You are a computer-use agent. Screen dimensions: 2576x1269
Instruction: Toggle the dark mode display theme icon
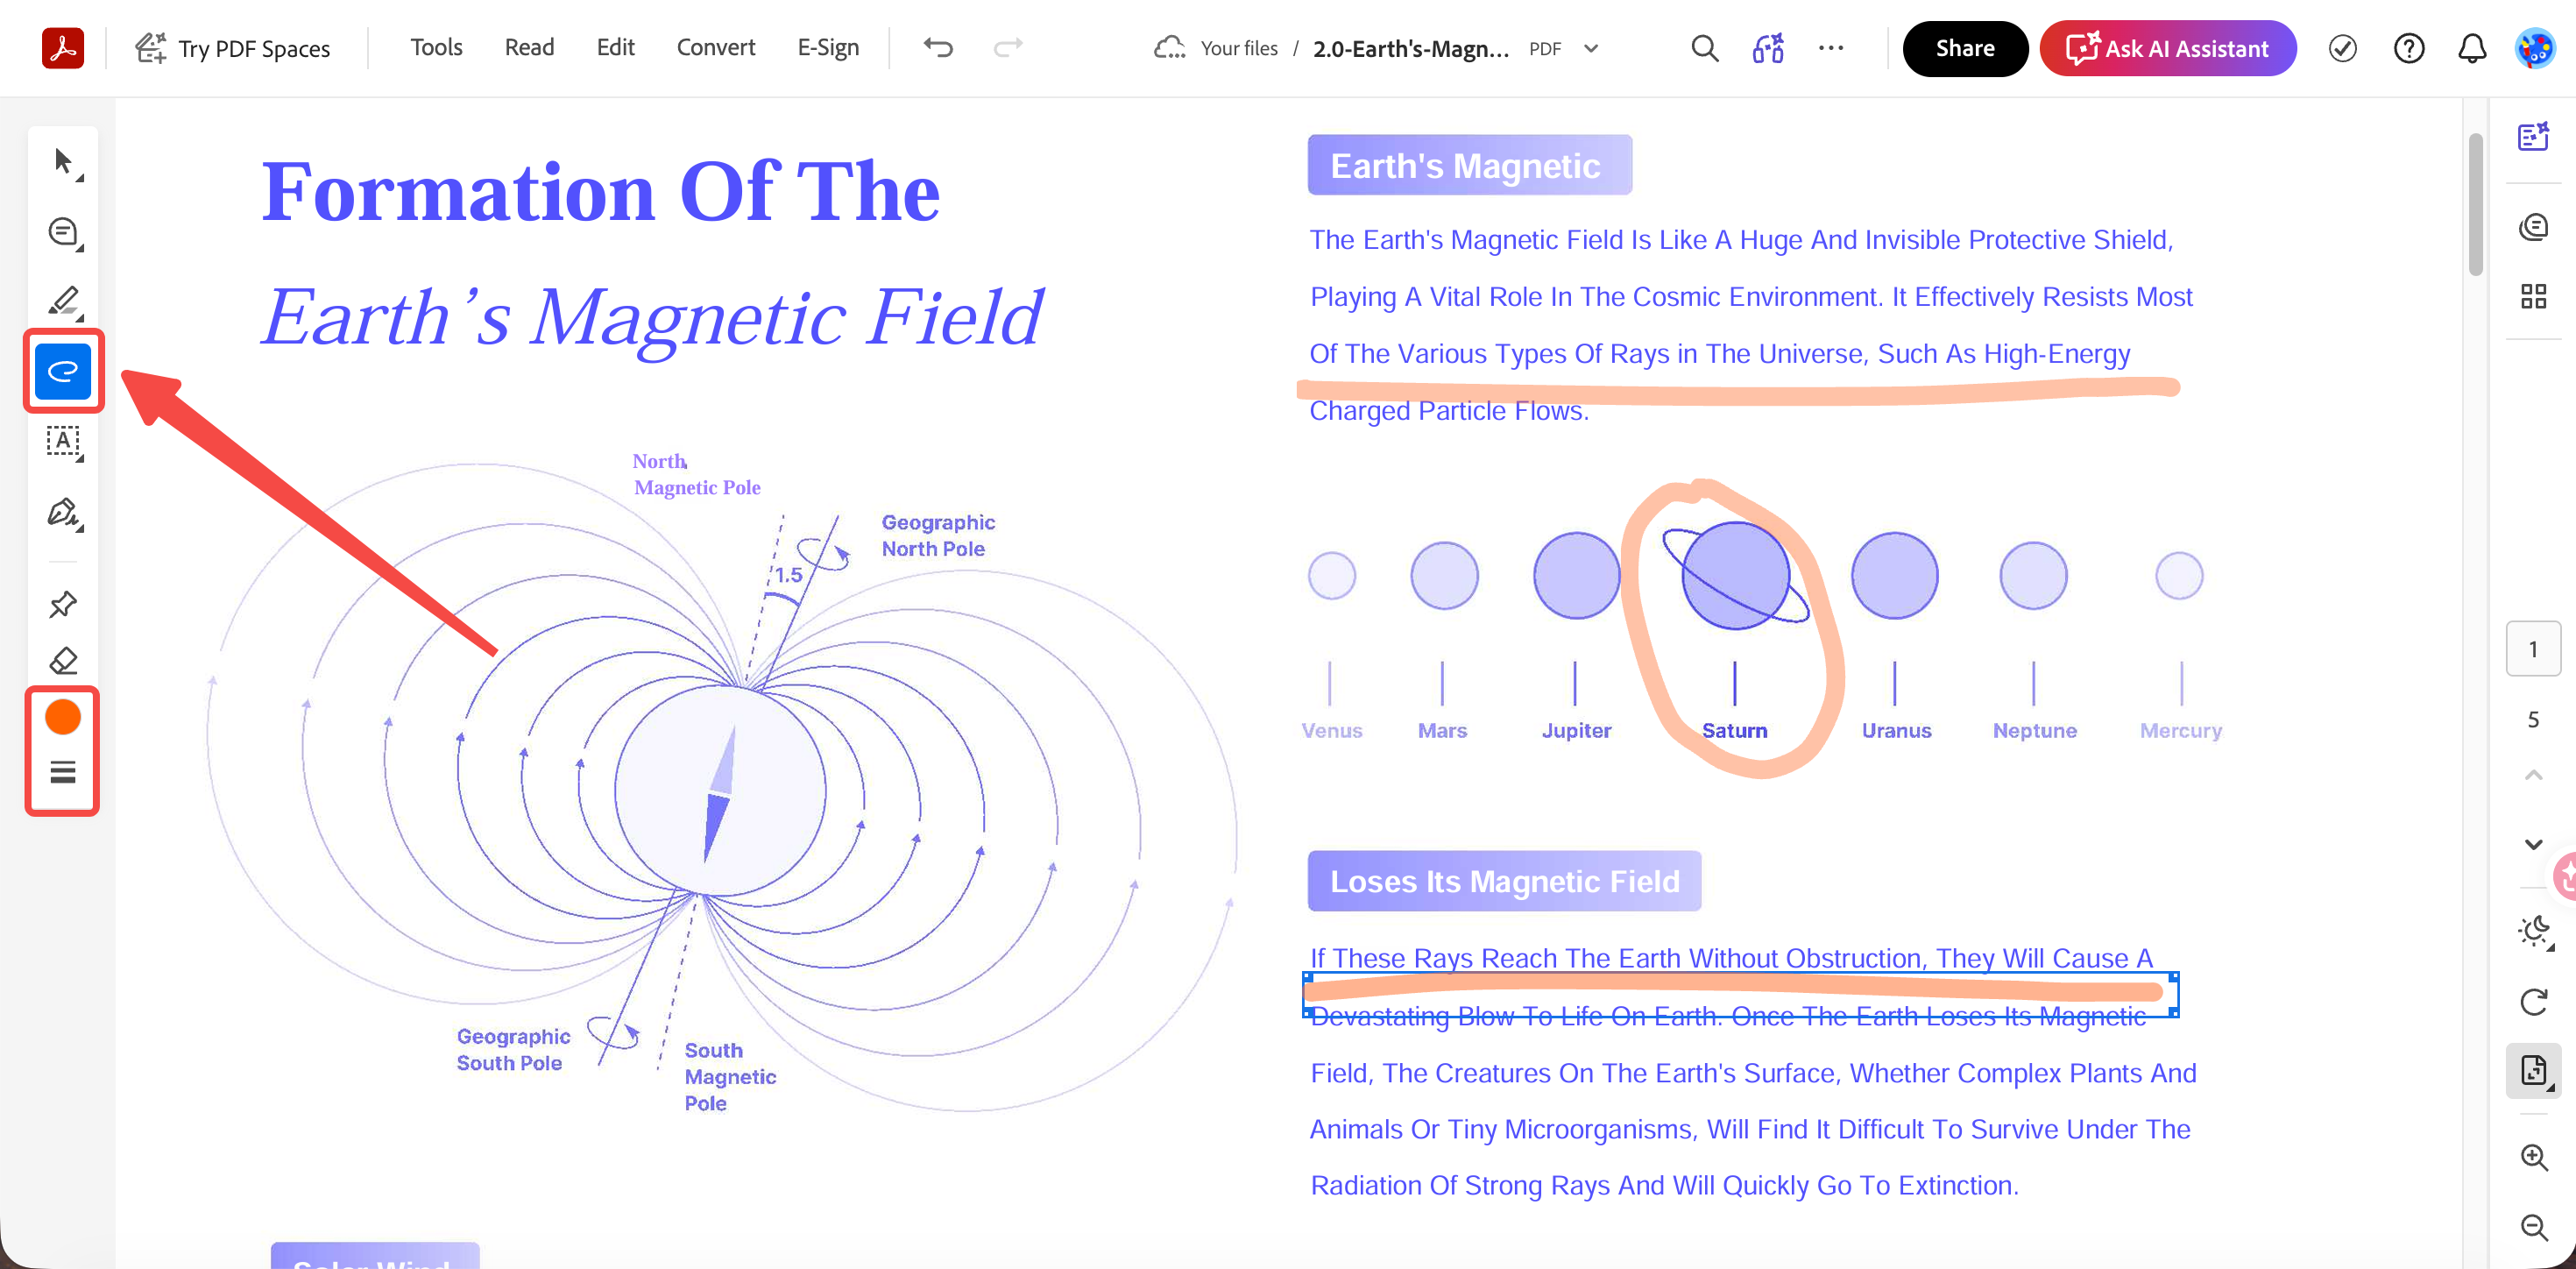click(2533, 931)
